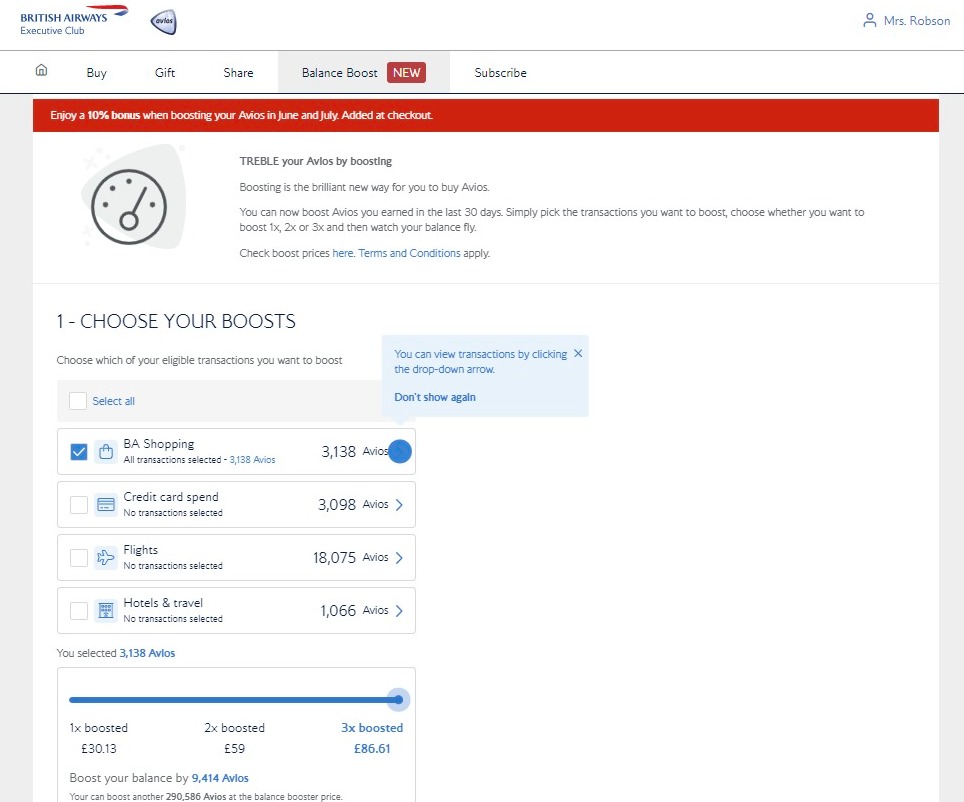Expand Credit card spend transactions
Viewport: 964px width, 802px height.
coord(398,504)
